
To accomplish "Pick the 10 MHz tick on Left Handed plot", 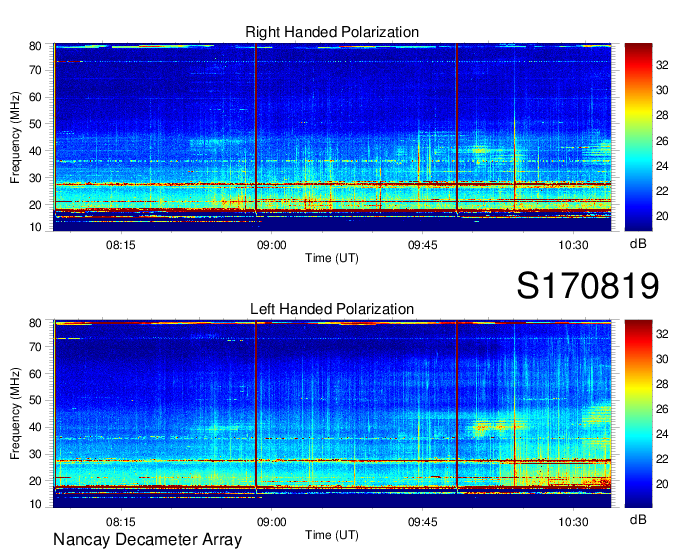I will [35, 504].
